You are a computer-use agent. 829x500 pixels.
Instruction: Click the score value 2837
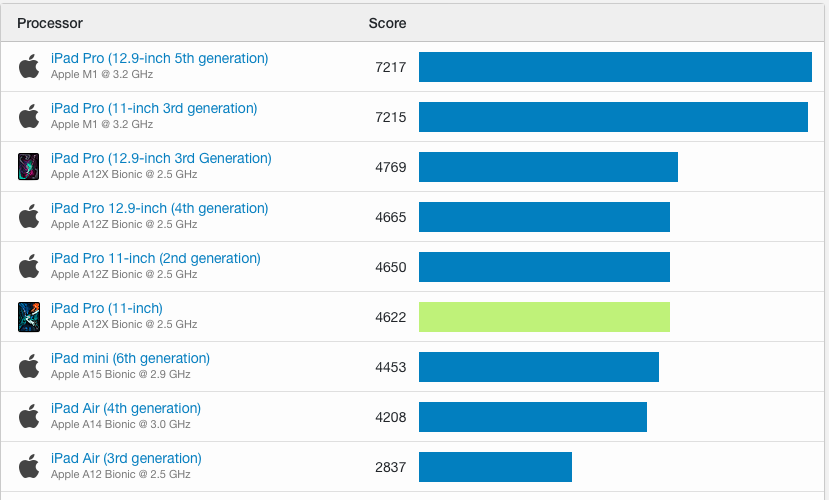391,467
